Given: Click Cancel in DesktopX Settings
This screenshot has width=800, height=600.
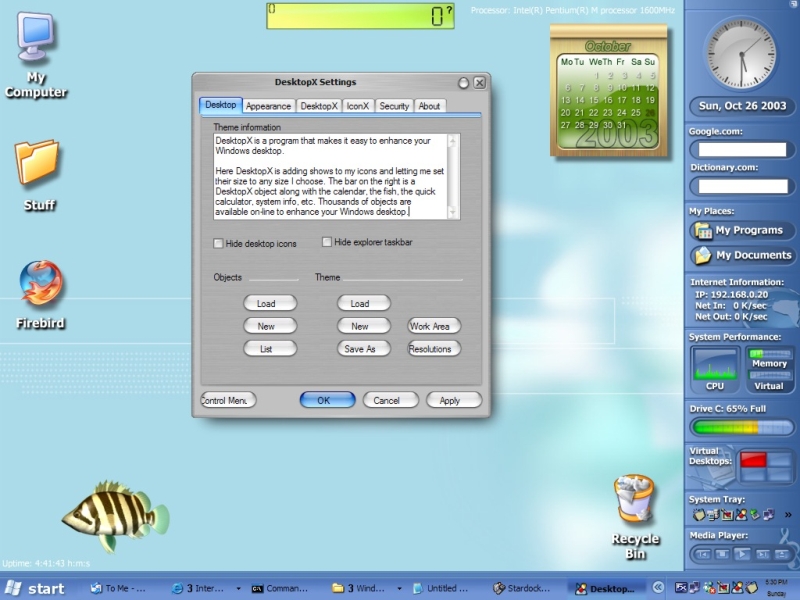Looking at the screenshot, I should tap(391, 401).
